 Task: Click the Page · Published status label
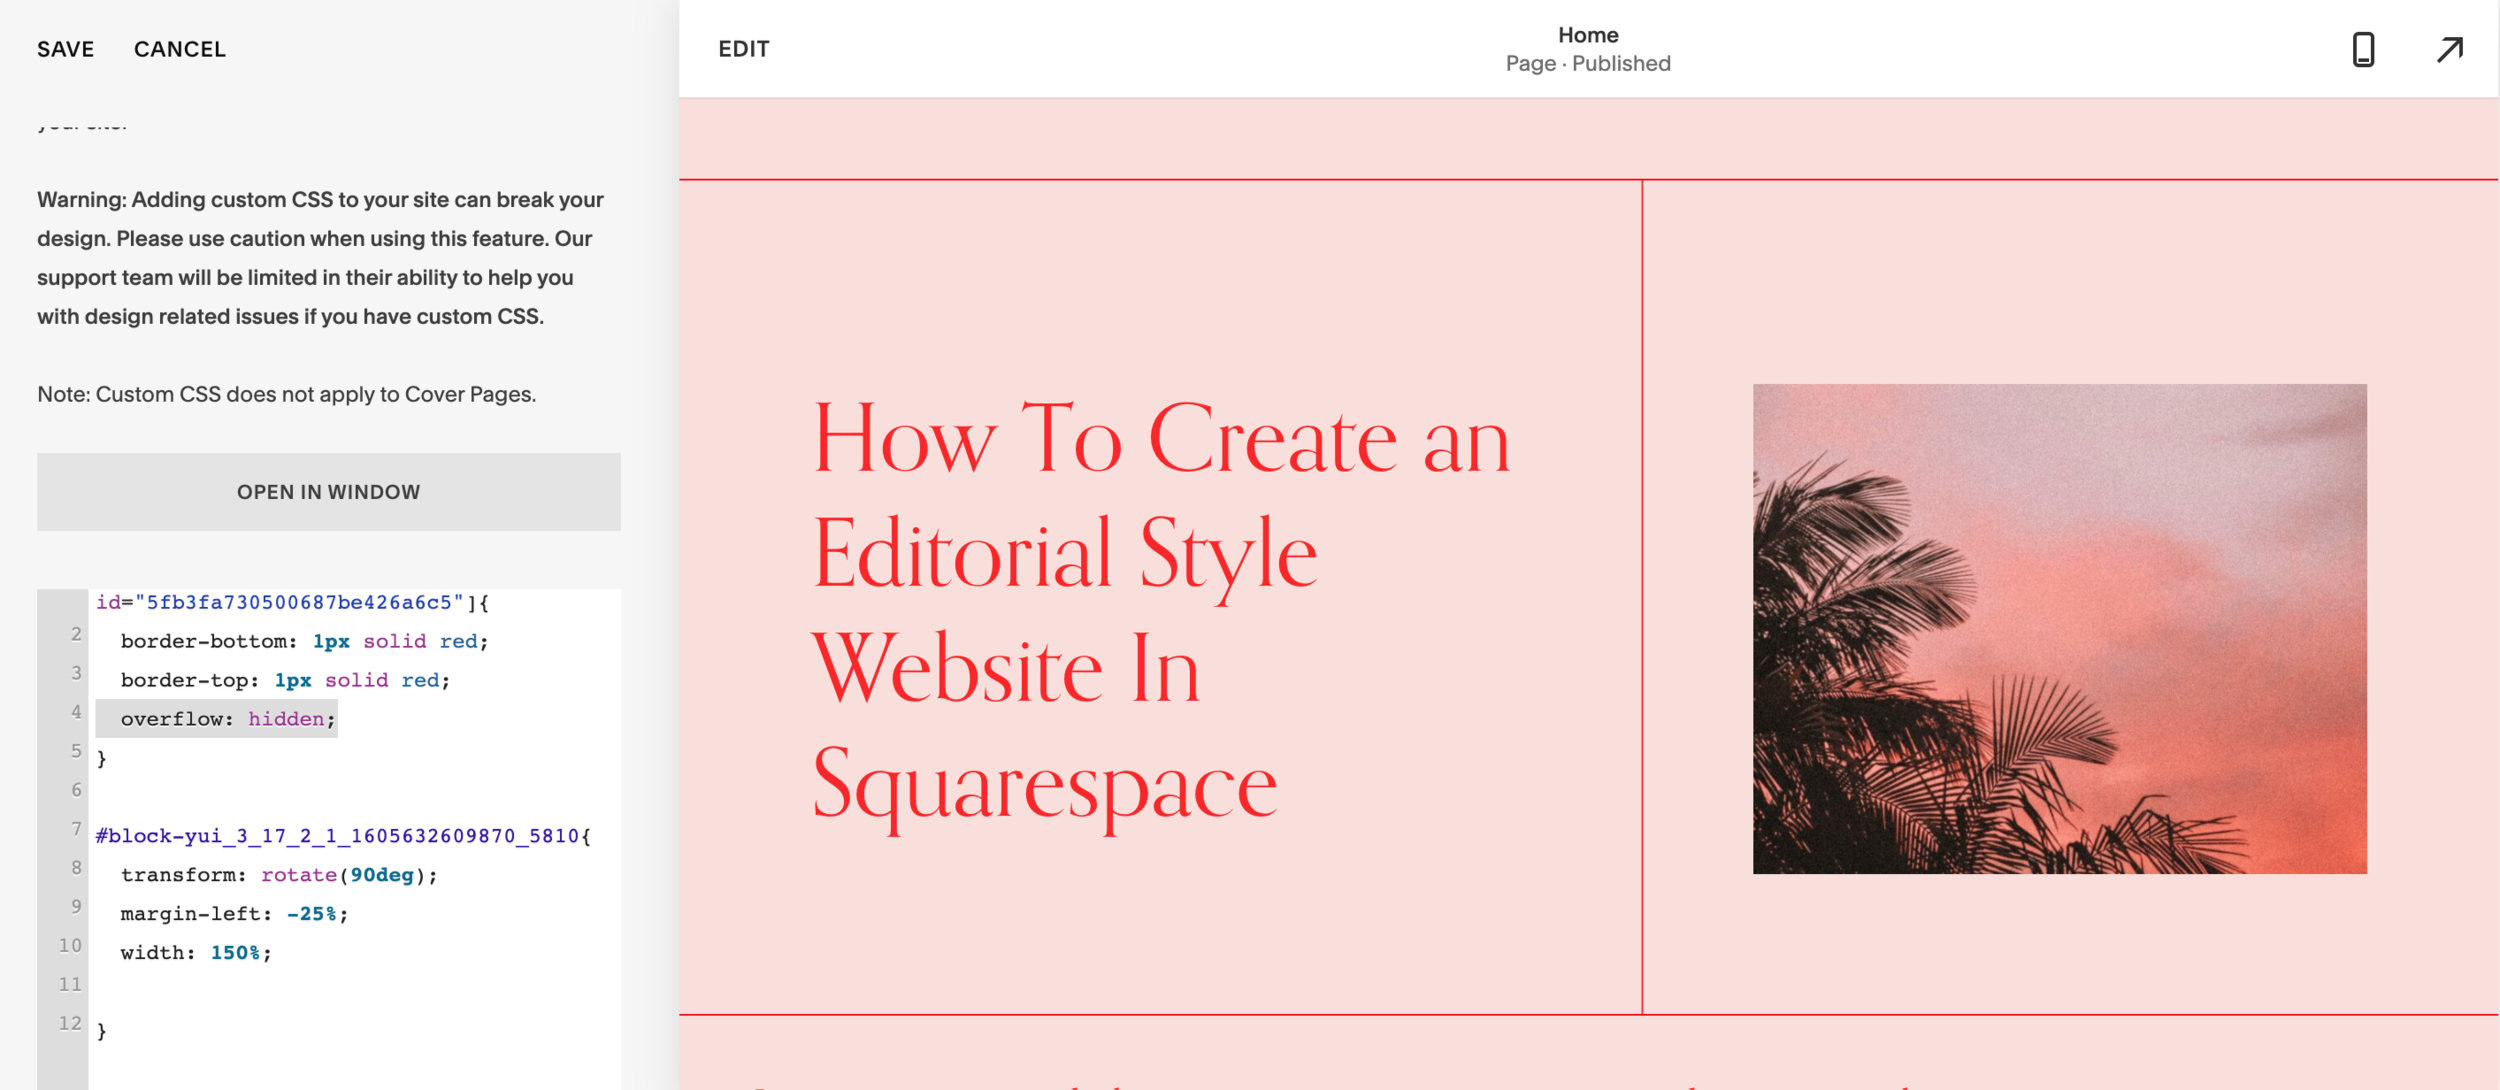pyautogui.click(x=1587, y=63)
